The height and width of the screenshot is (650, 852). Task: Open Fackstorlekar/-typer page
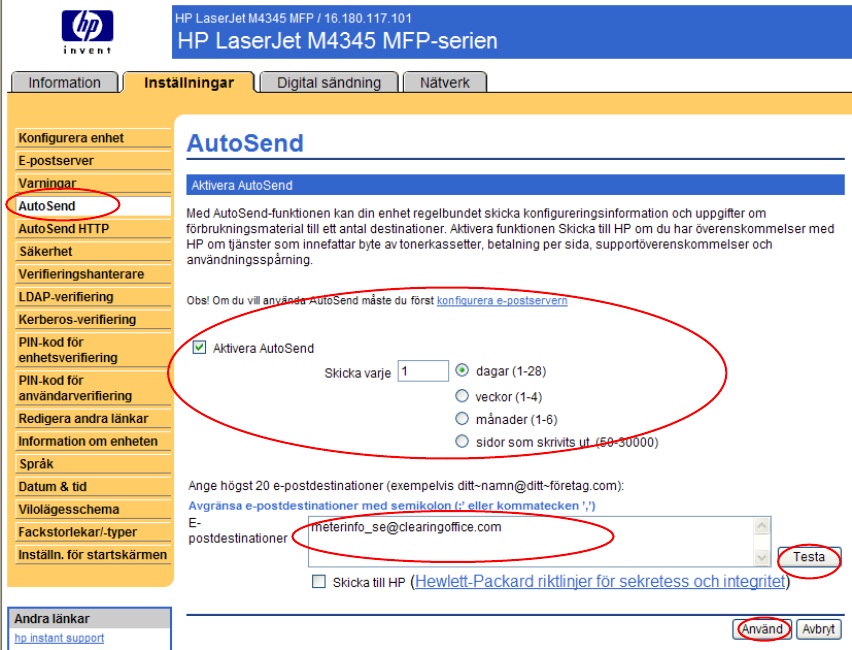click(x=93, y=532)
